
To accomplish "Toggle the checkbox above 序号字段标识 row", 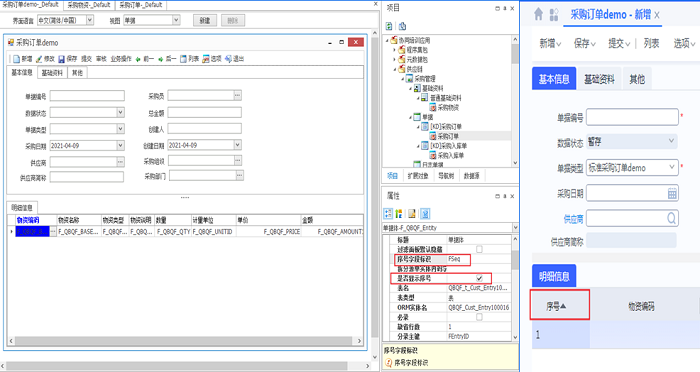I will 479,249.
